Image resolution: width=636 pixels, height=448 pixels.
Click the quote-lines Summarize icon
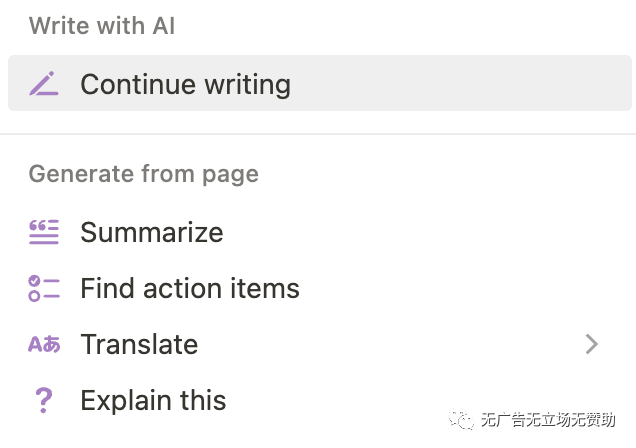click(44, 232)
